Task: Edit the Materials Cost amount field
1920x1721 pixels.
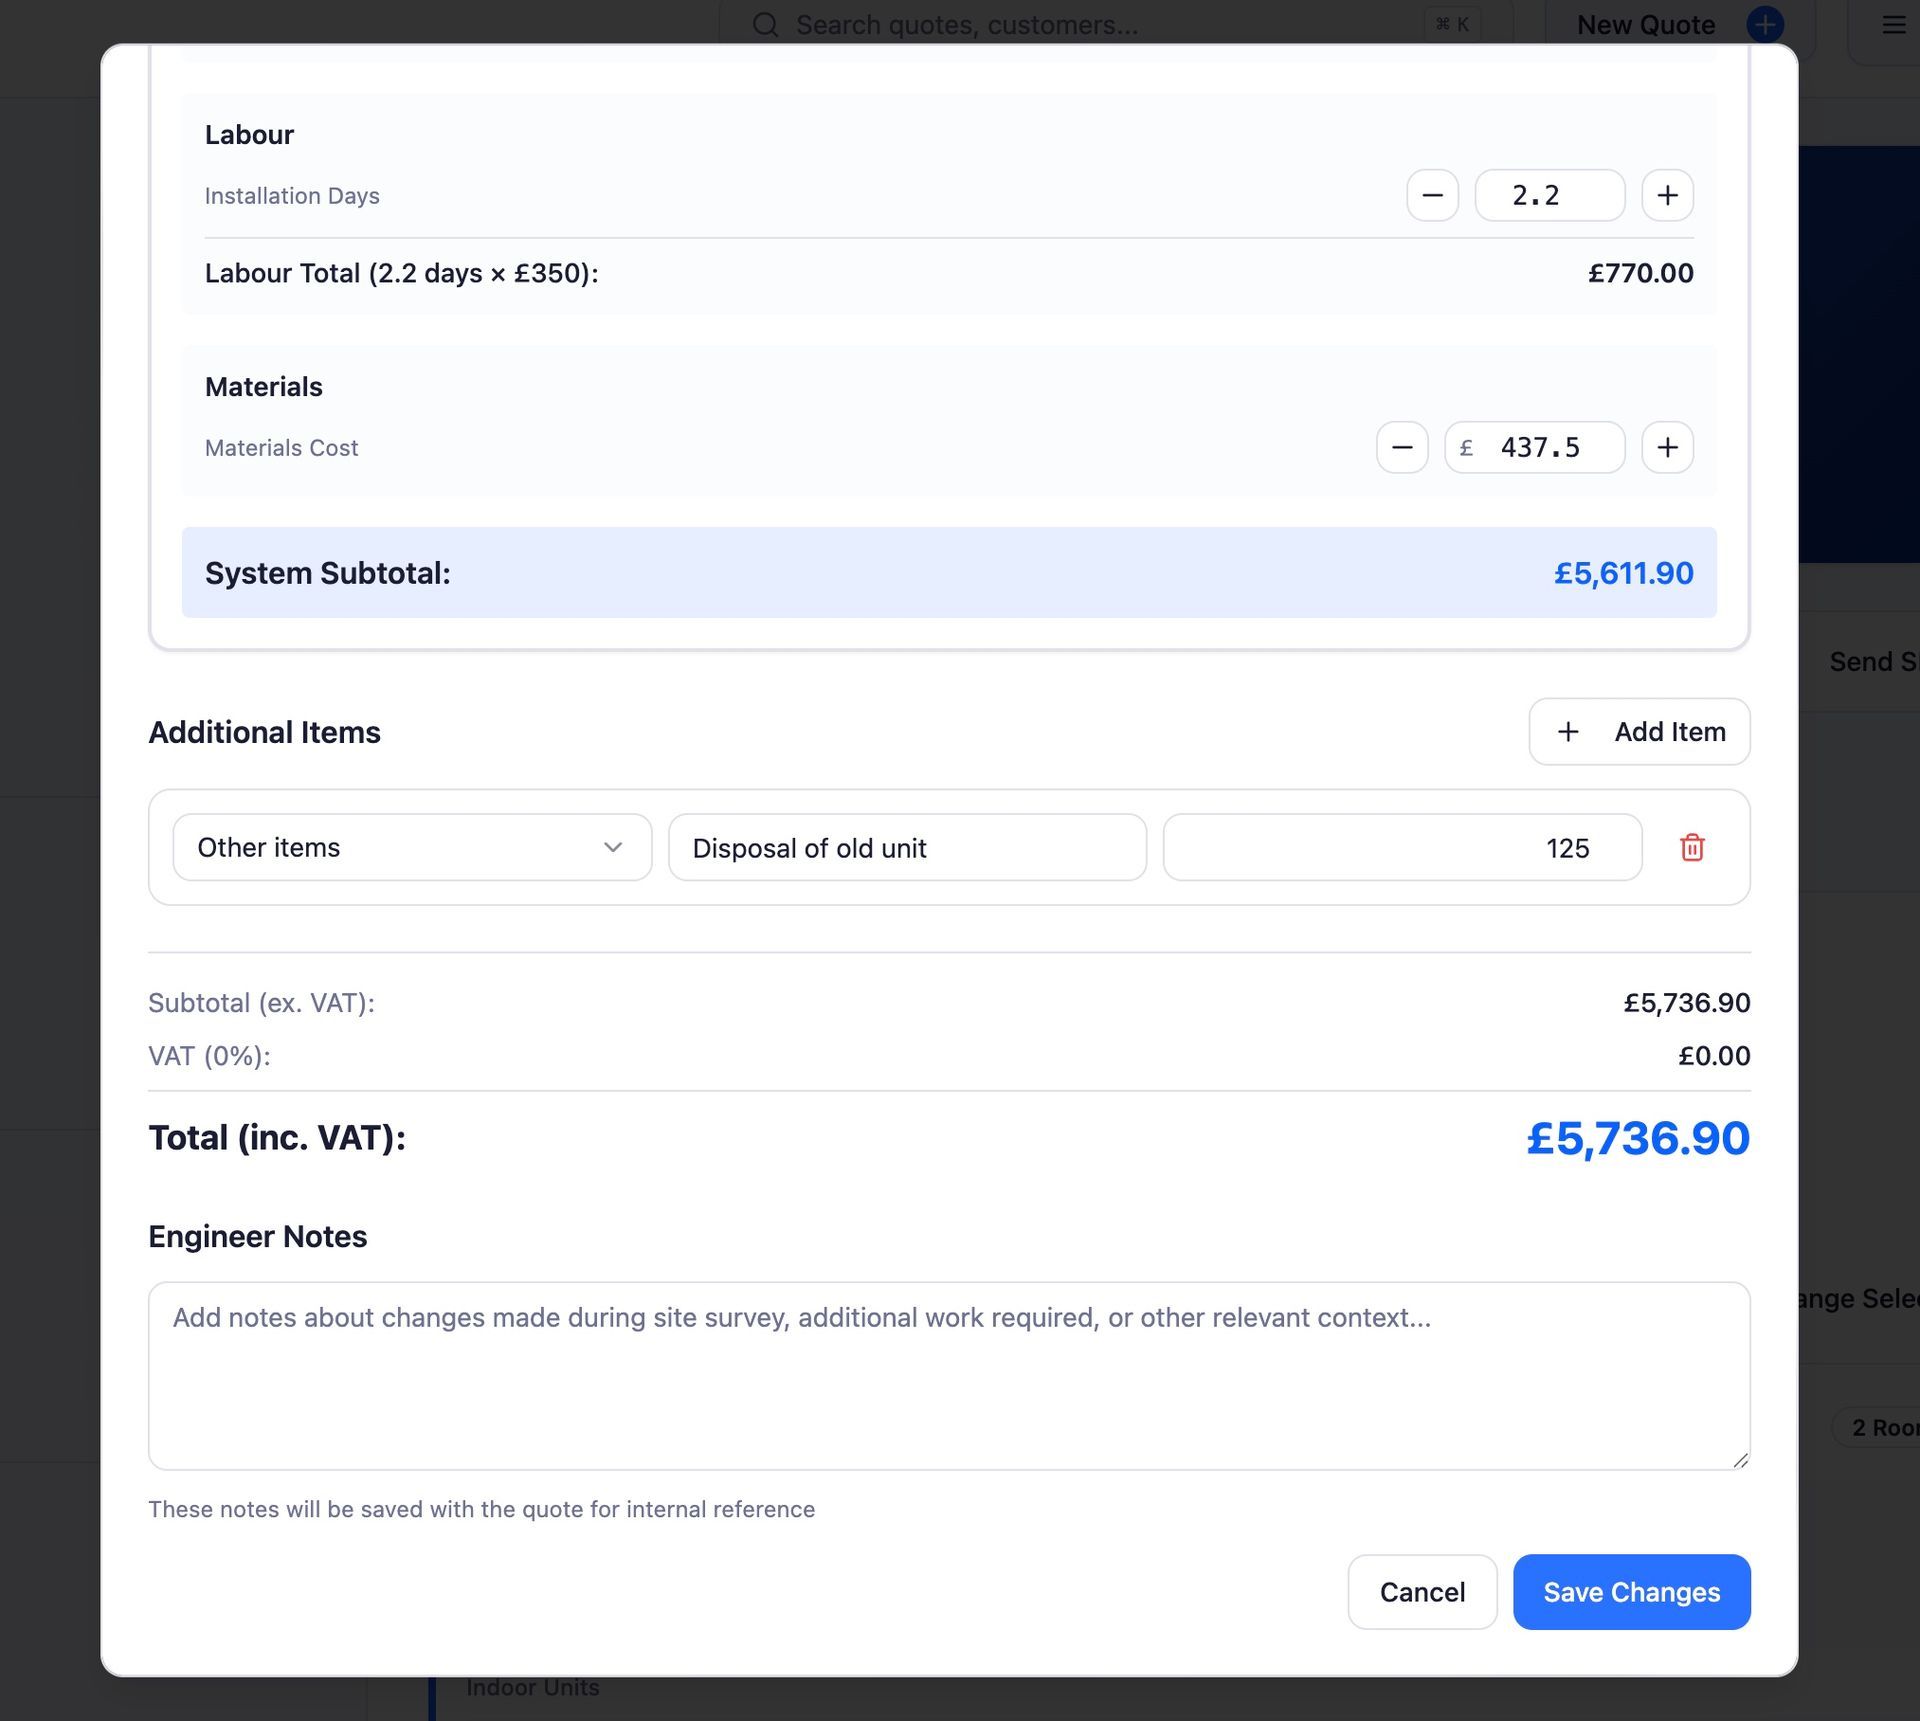Action: (1545, 447)
